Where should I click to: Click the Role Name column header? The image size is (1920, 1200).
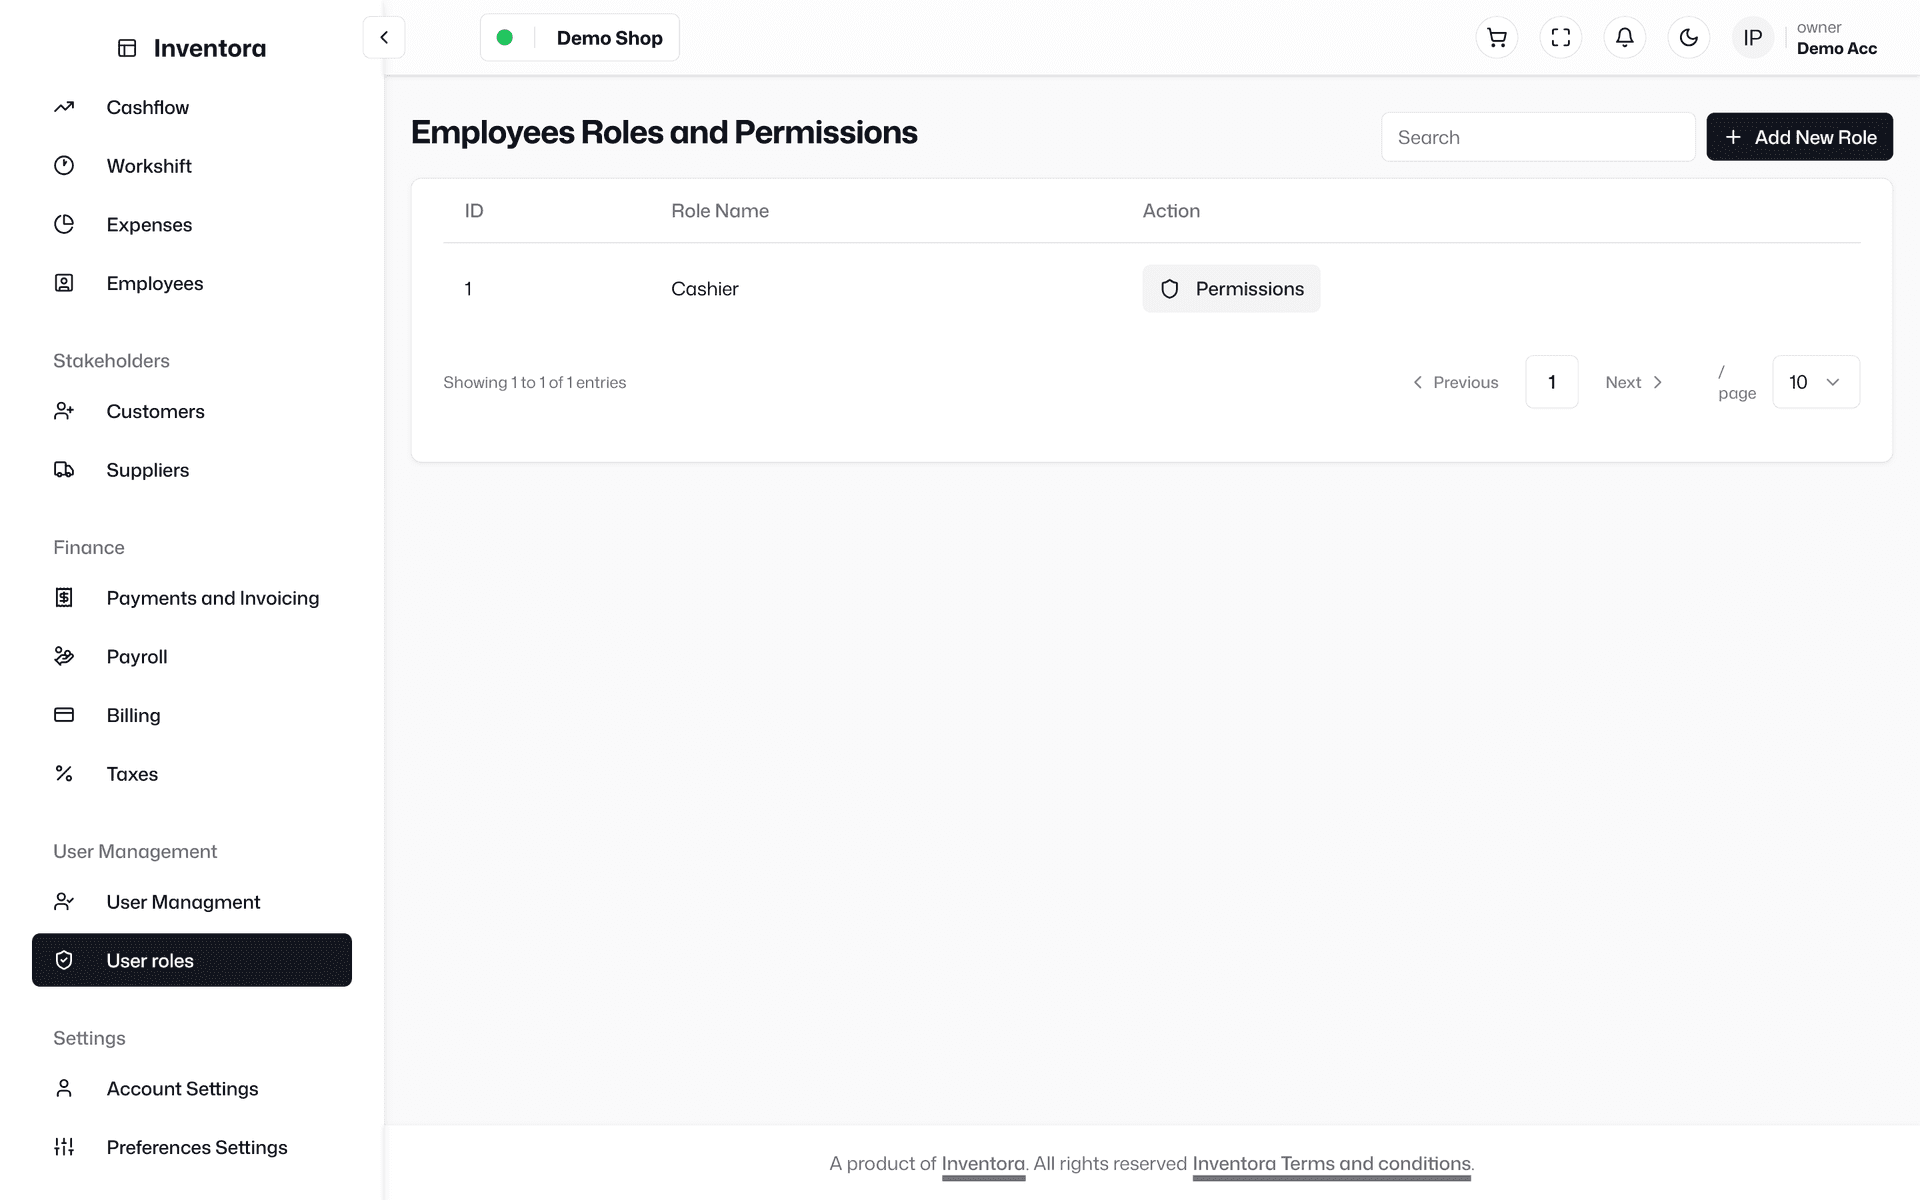(x=720, y=211)
